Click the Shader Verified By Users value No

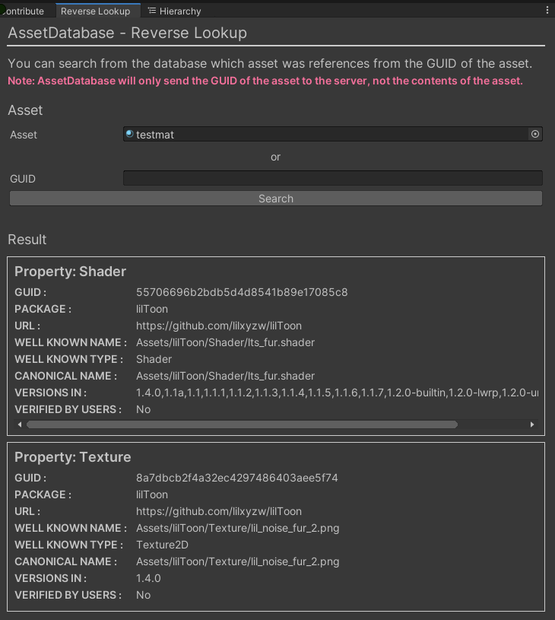pyautogui.click(x=143, y=409)
